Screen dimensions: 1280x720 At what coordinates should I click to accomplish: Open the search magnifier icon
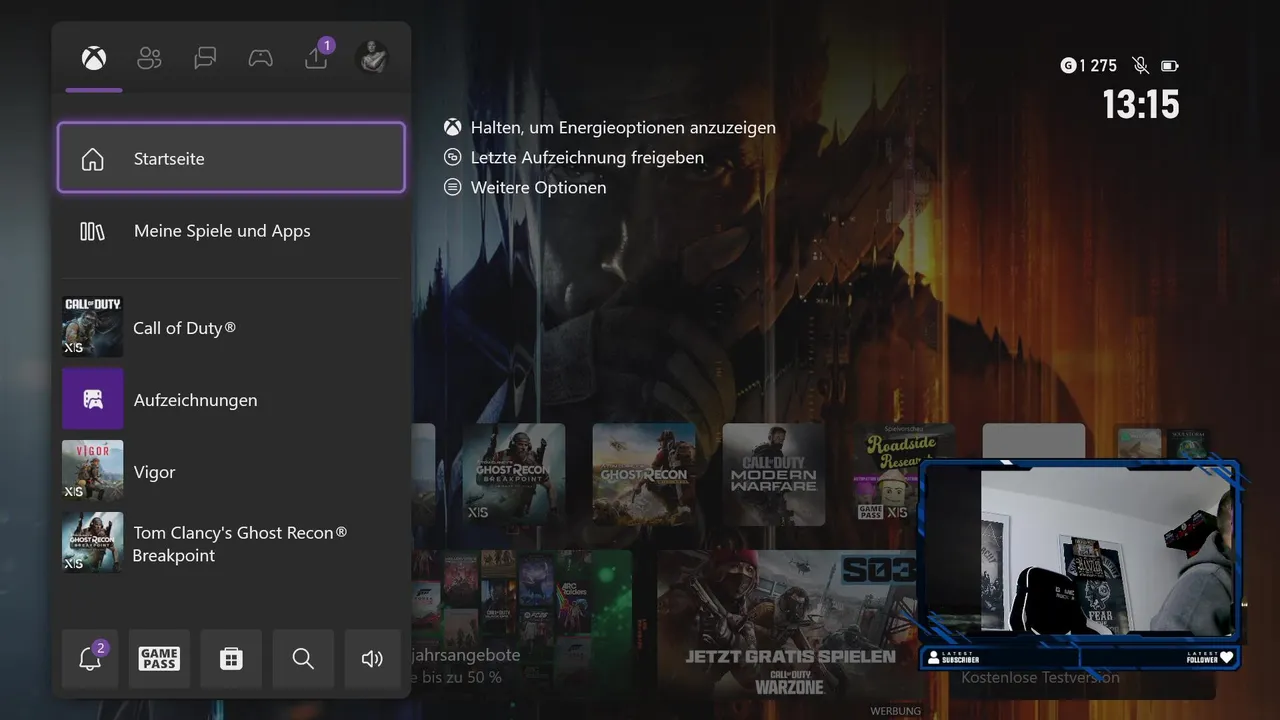303,658
